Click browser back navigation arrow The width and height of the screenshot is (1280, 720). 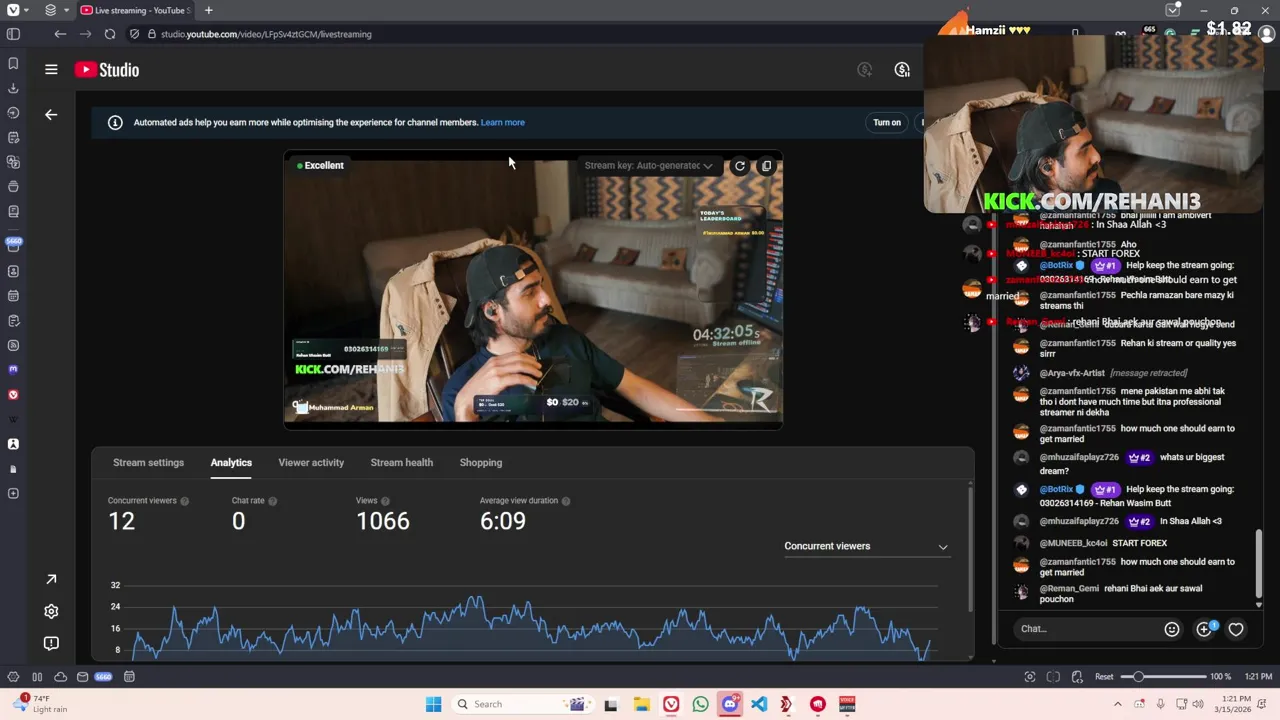tap(60, 34)
